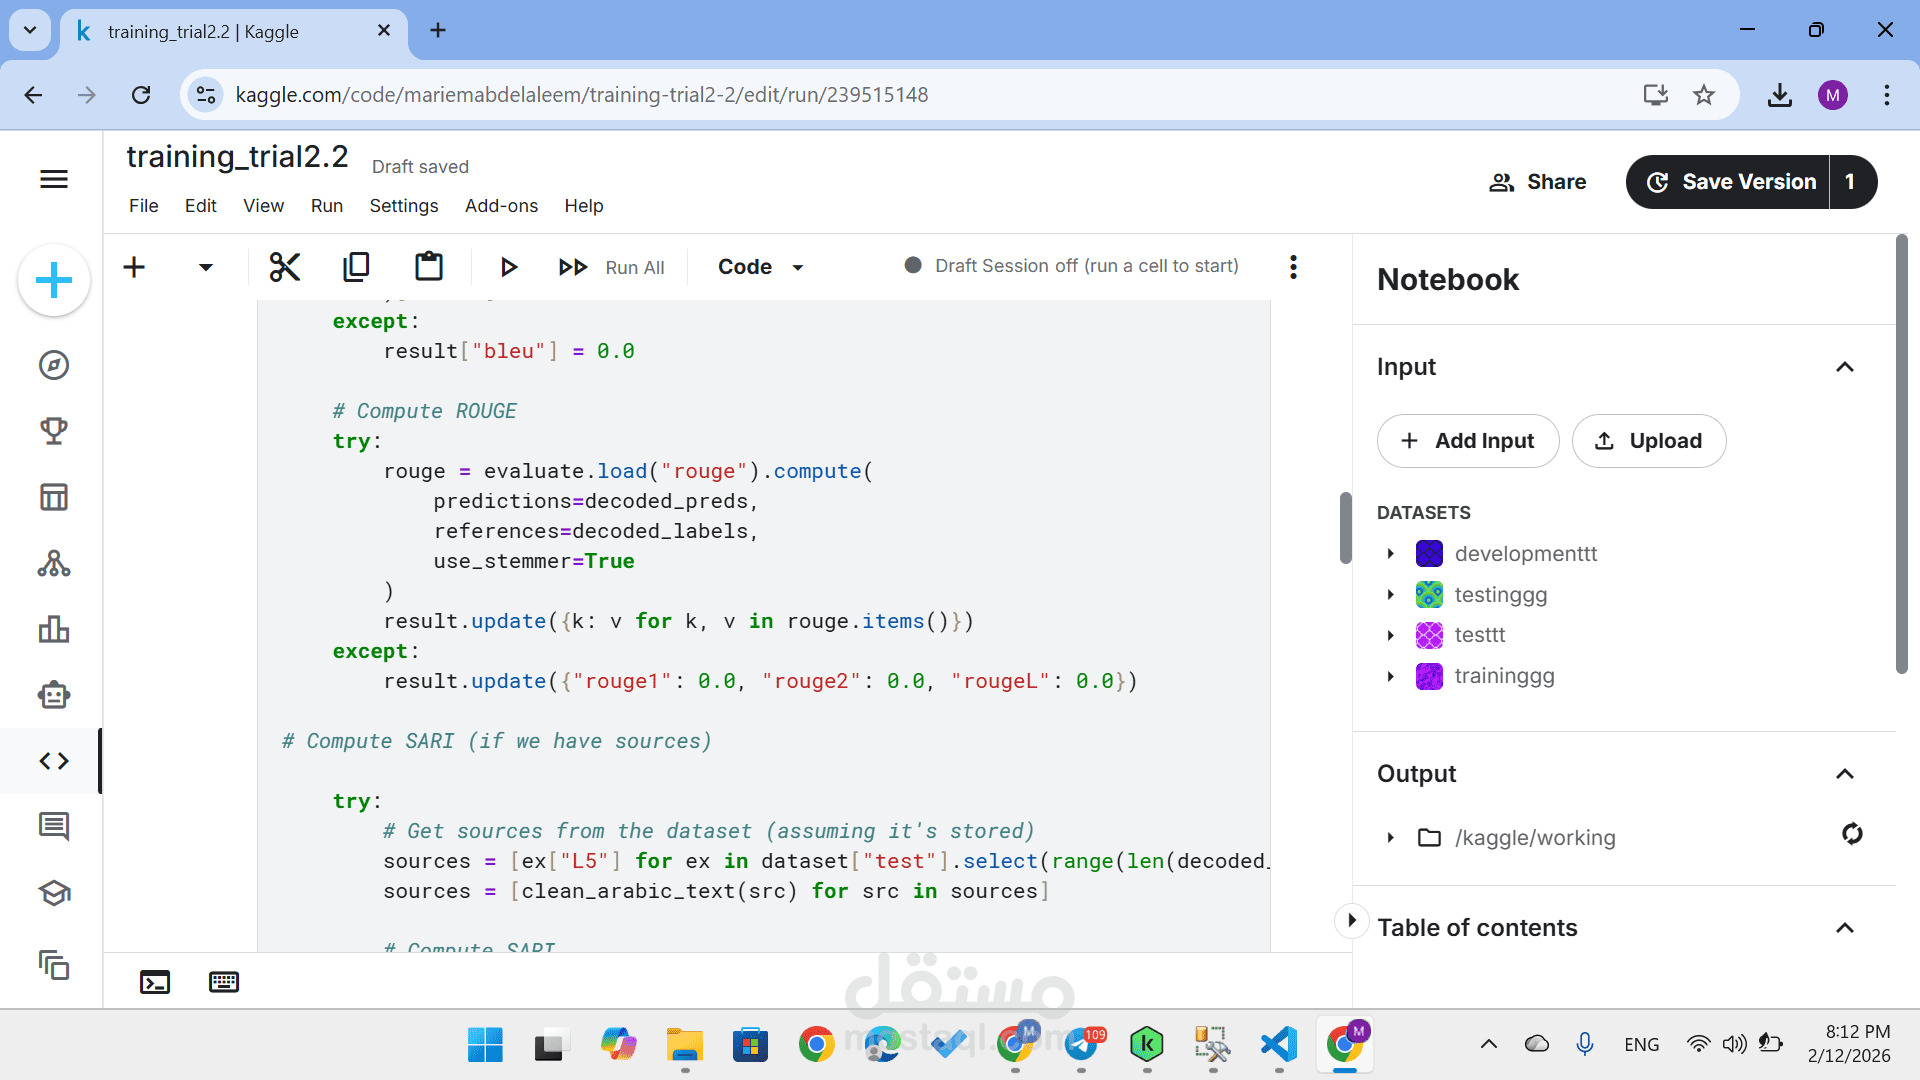Click the scissors cut cell icon

click(x=285, y=267)
